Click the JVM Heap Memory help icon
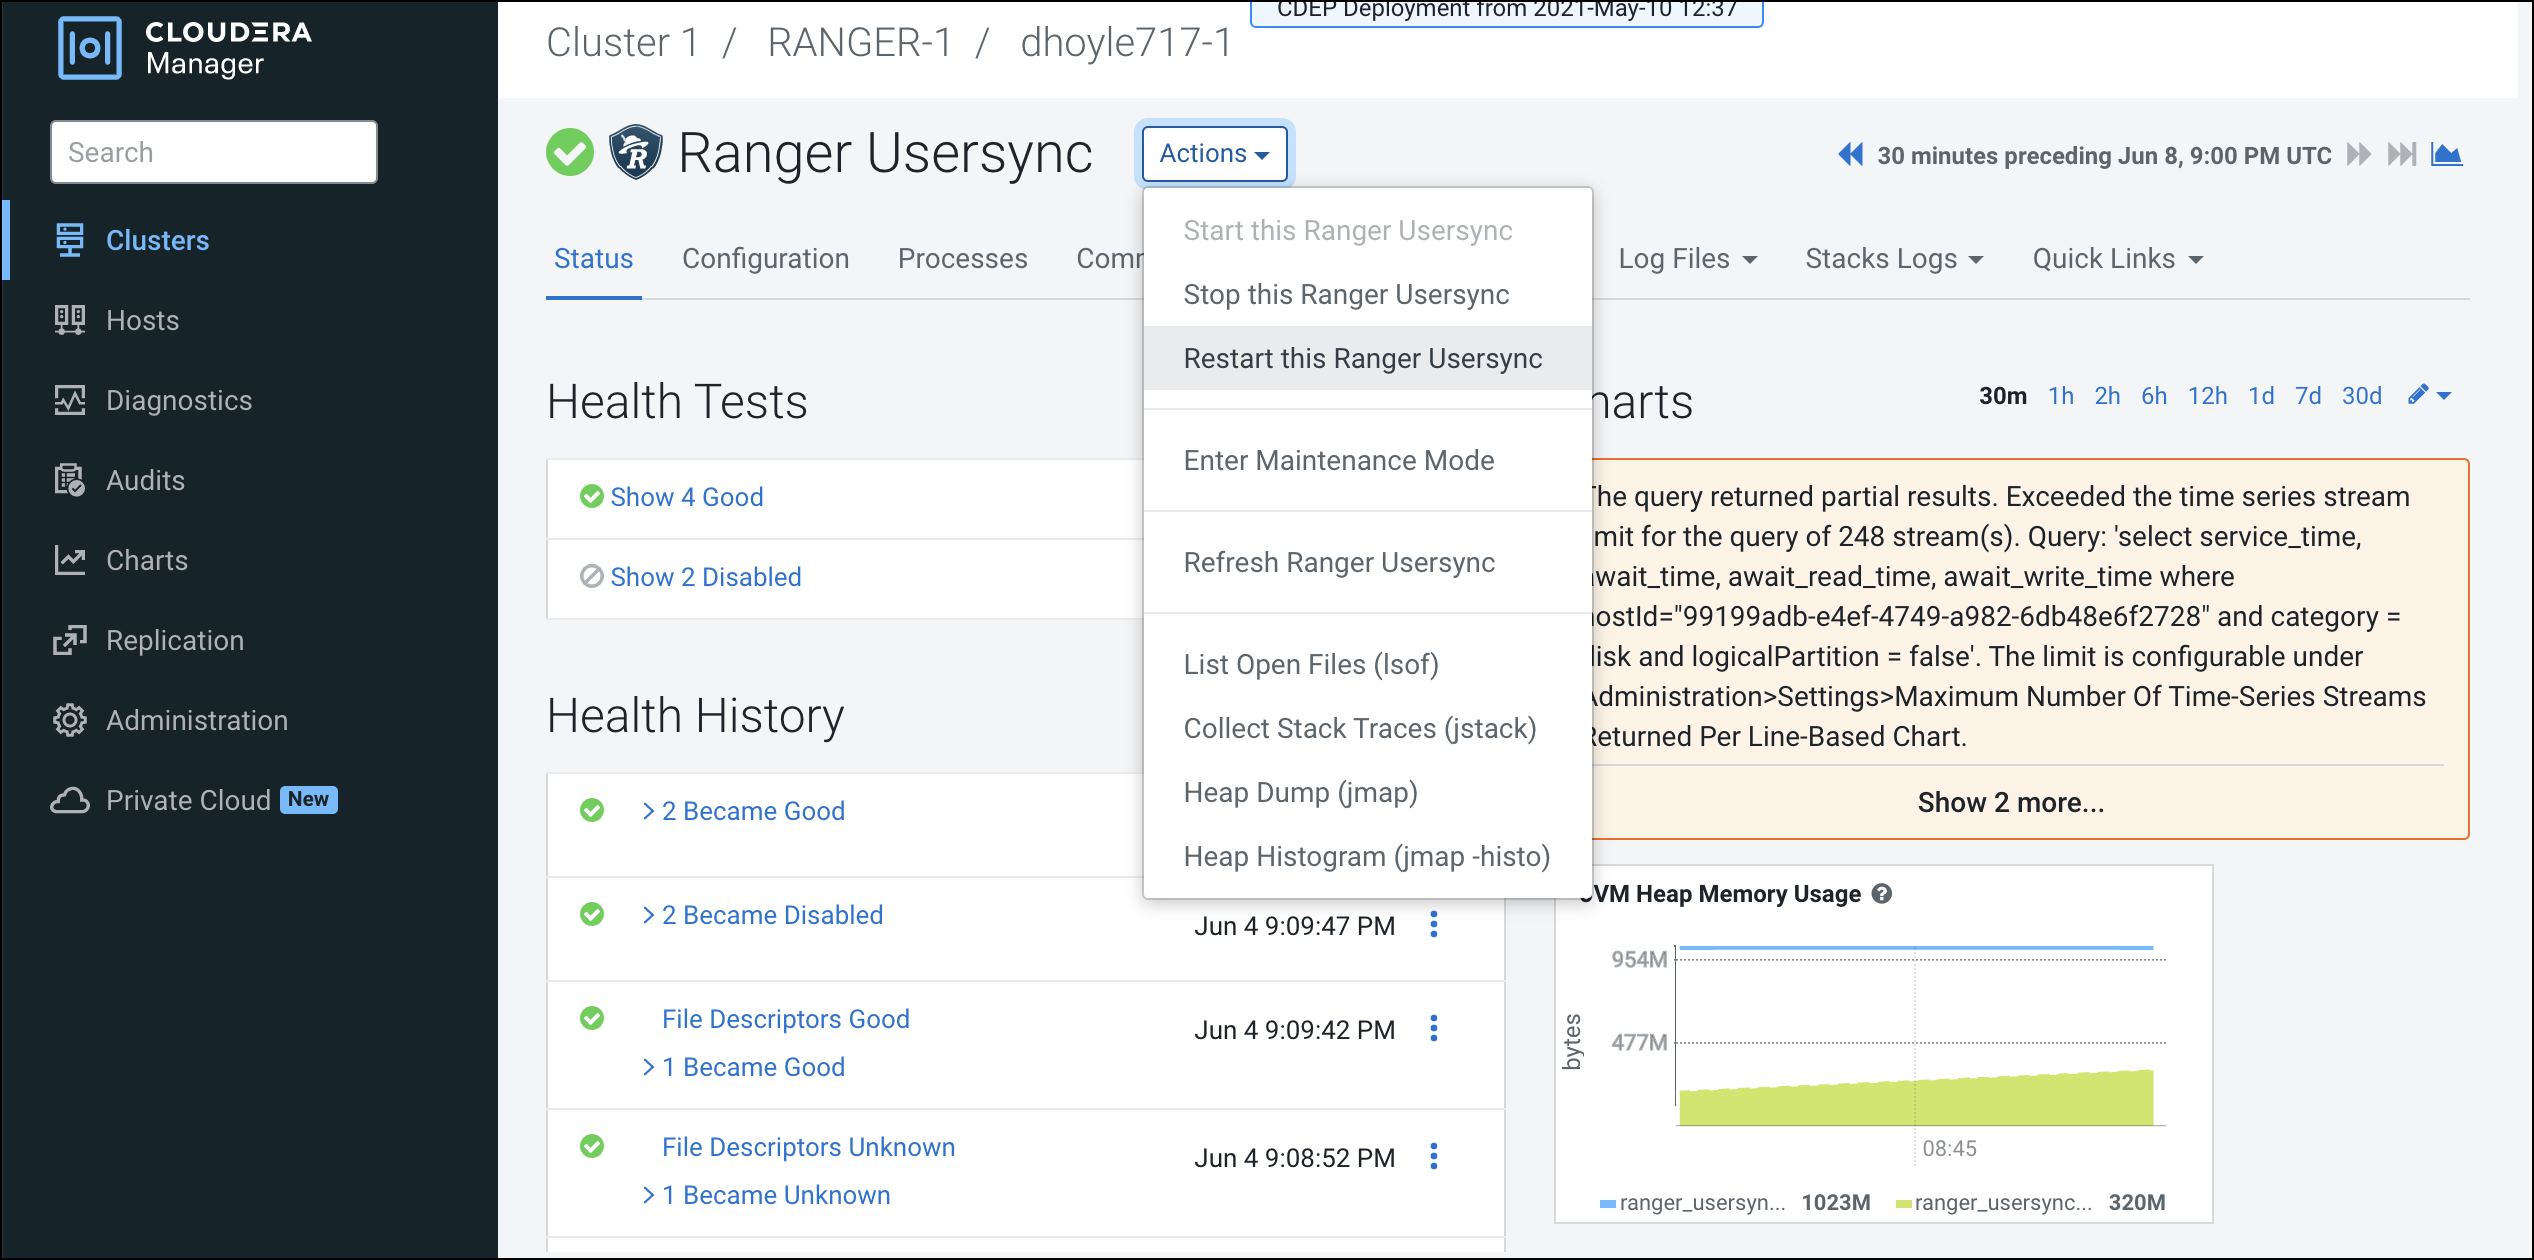Viewport: 2534px width, 1260px height. click(x=1882, y=894)
